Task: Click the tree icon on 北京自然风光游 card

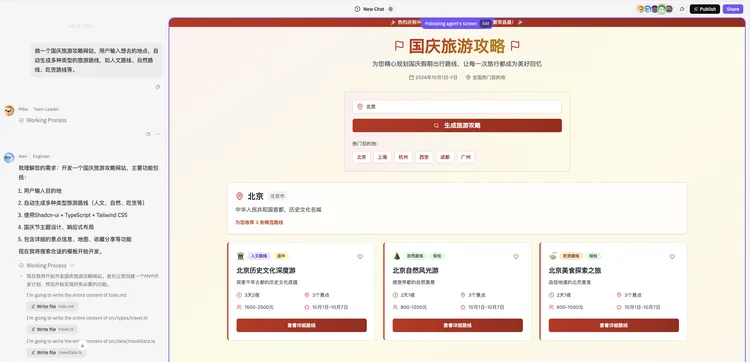Action: (x=397, y=256)
